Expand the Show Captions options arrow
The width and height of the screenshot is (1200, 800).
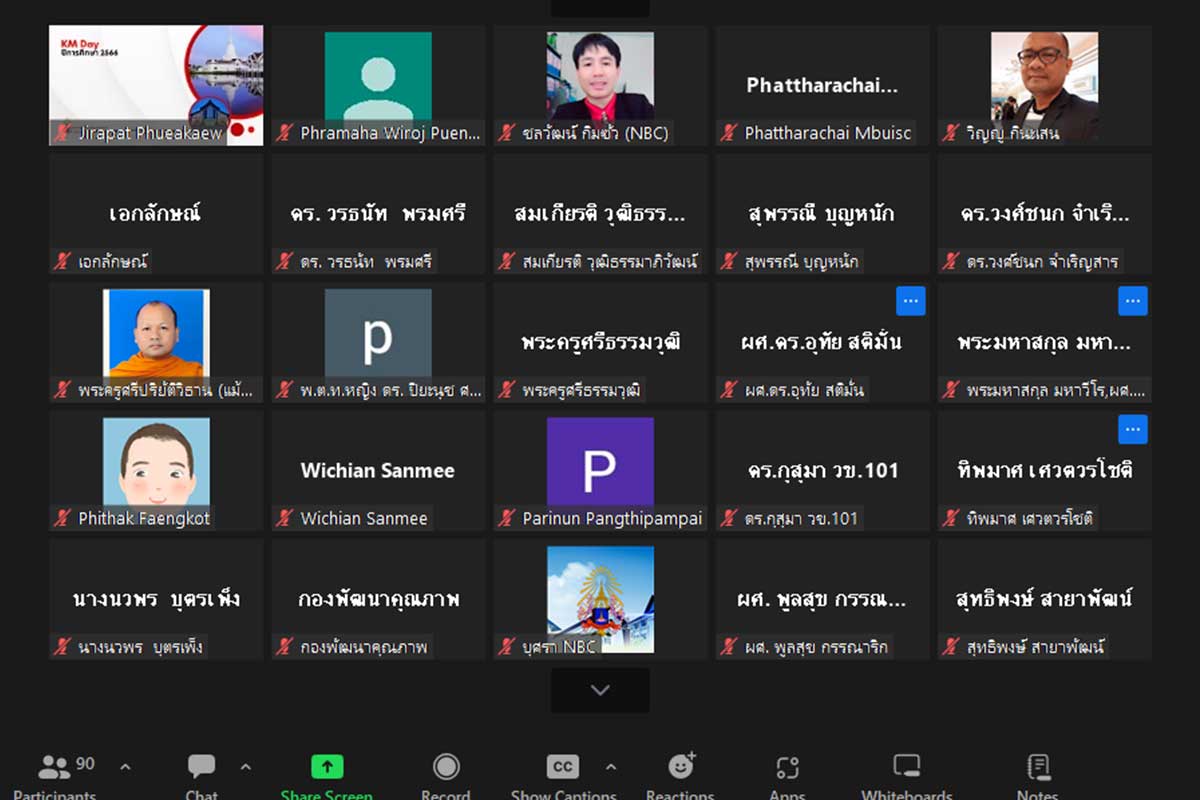tap(610, 768)
